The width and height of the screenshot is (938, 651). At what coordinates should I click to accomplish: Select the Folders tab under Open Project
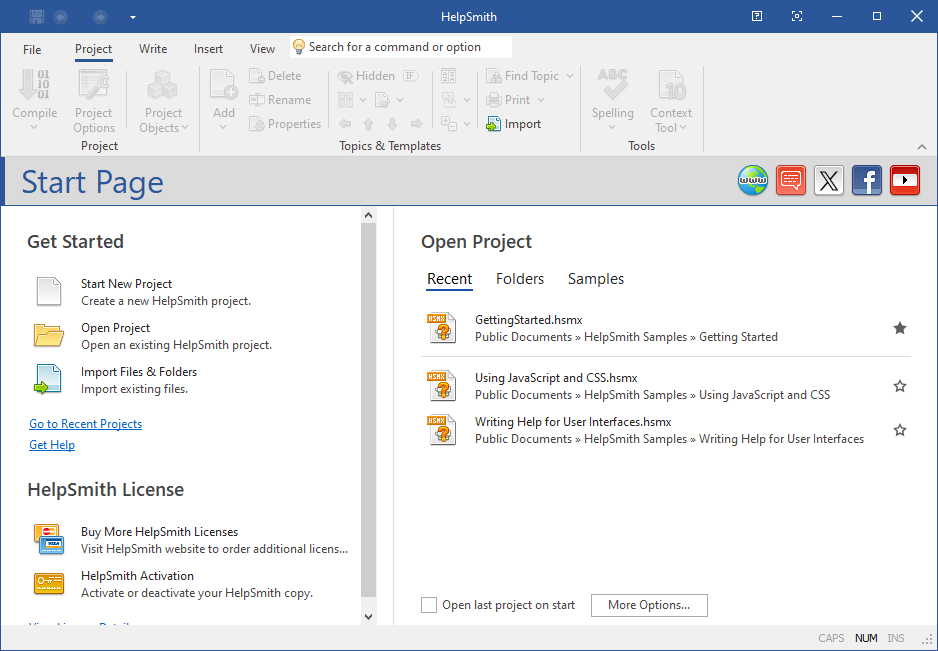(520, 279)
